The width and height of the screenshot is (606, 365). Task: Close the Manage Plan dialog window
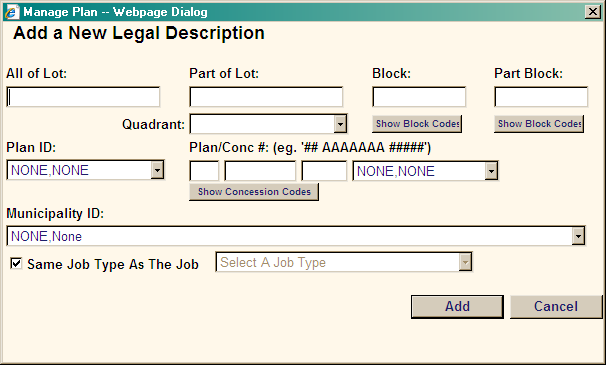pyautogui.click(x=593, y=12)
